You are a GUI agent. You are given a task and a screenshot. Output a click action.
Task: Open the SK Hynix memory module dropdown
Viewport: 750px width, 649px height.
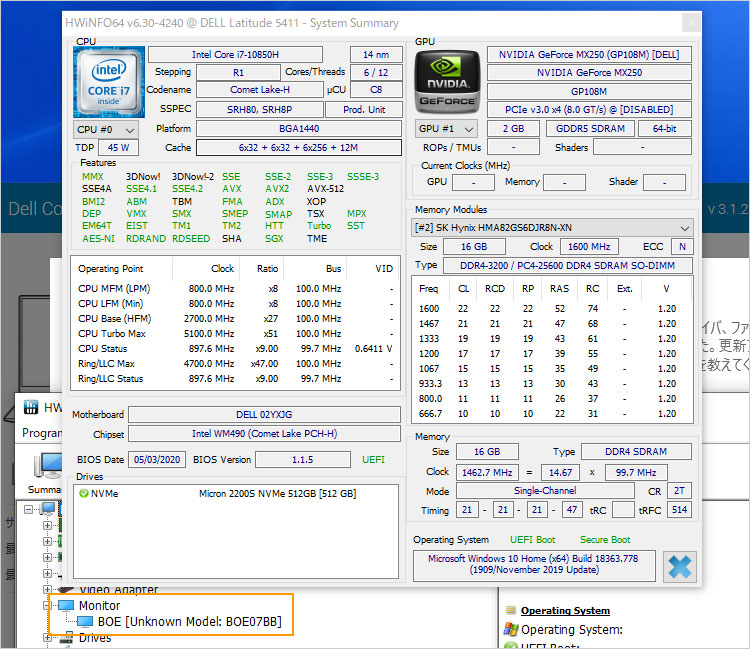551,228
